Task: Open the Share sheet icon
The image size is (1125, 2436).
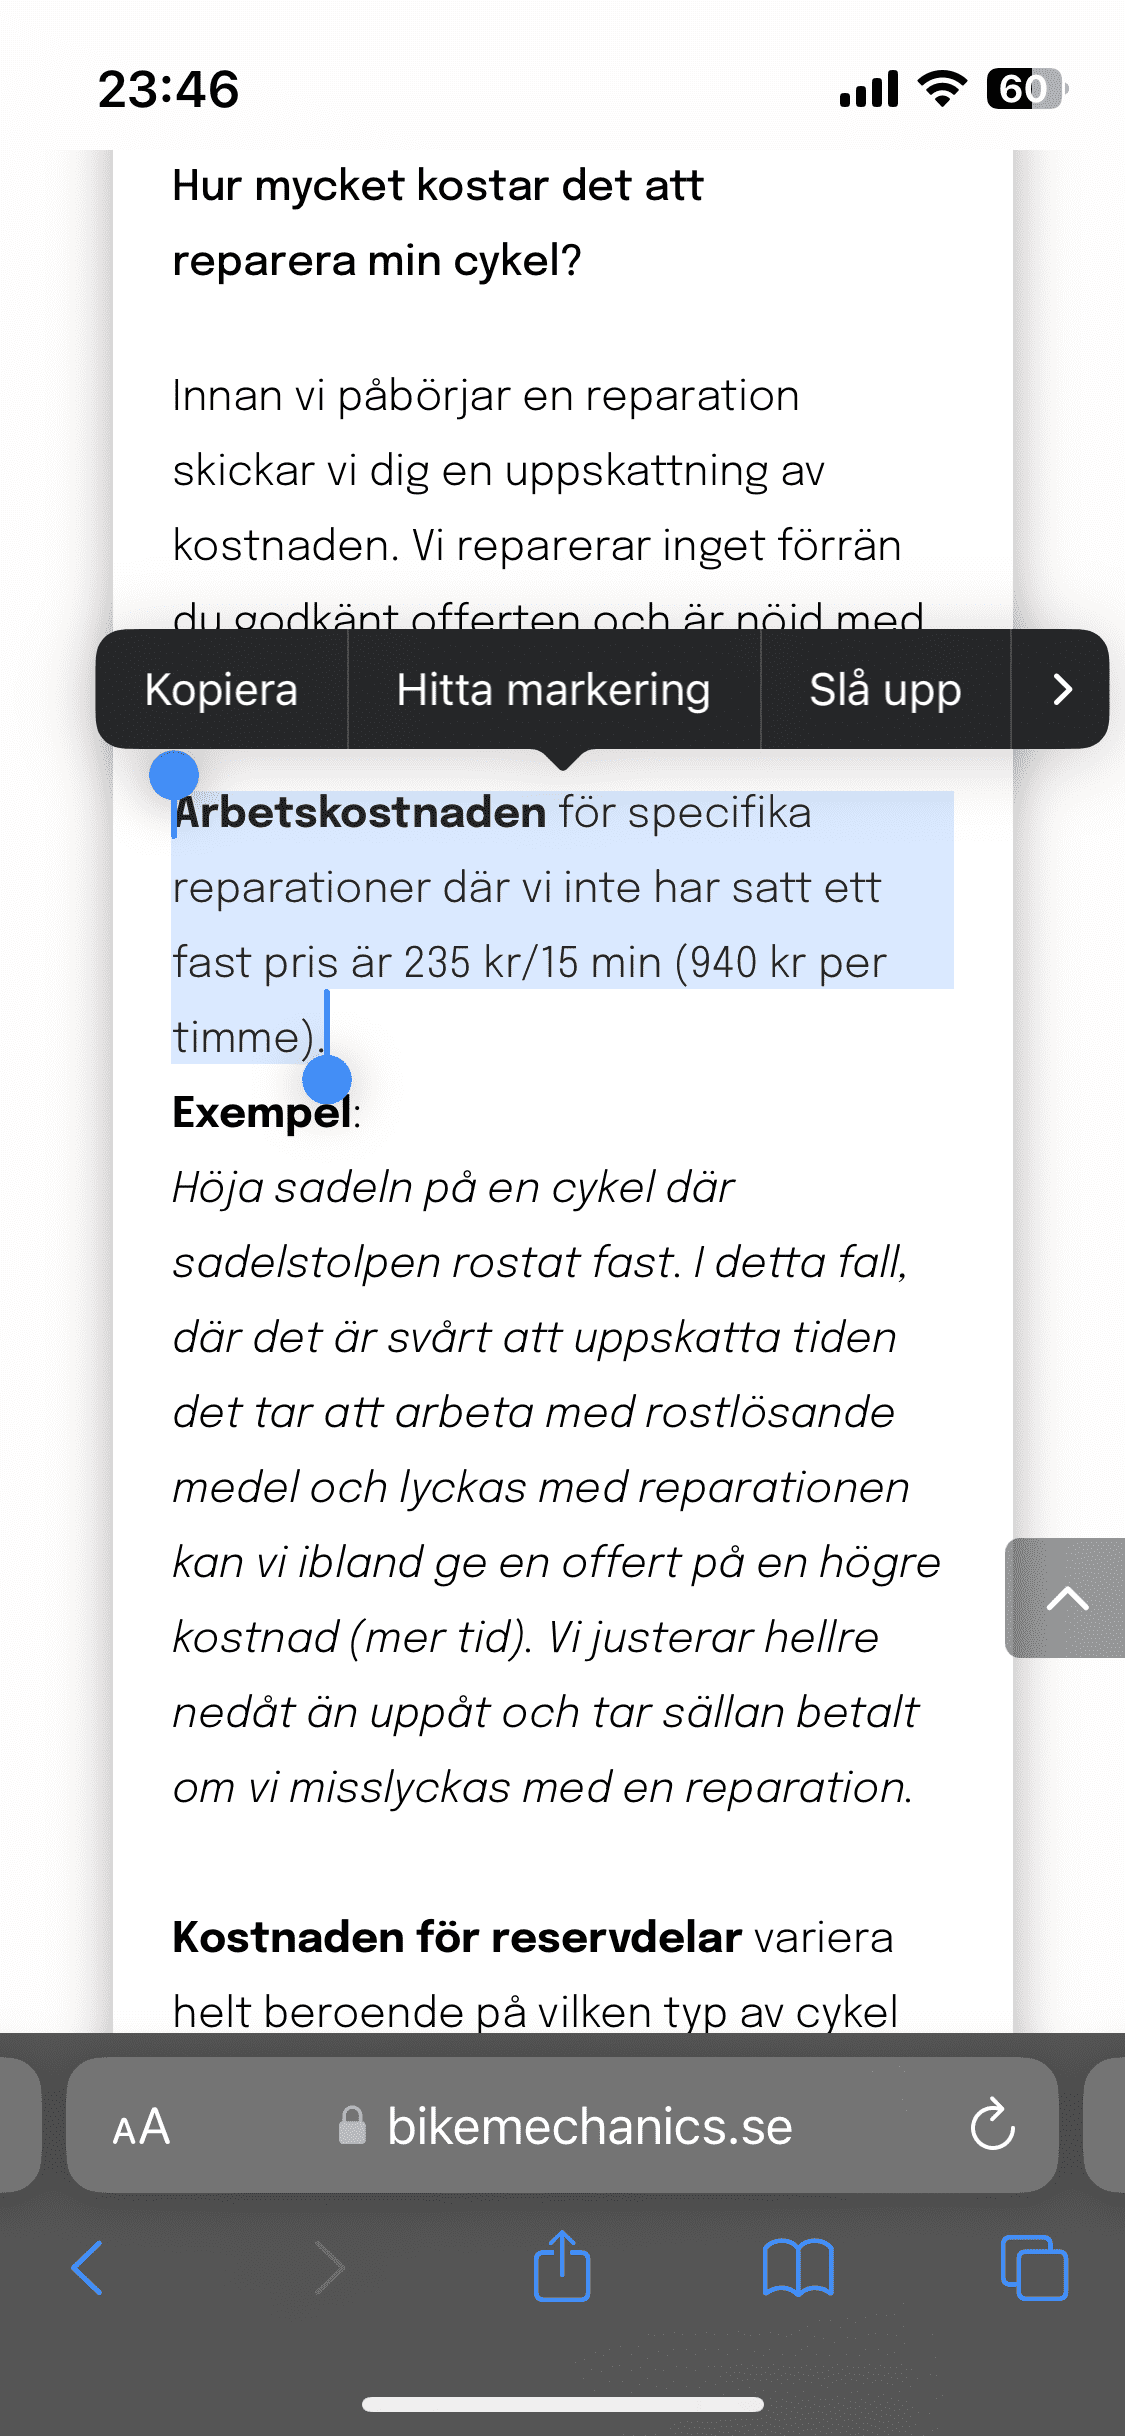Action: coord(562,2268)
